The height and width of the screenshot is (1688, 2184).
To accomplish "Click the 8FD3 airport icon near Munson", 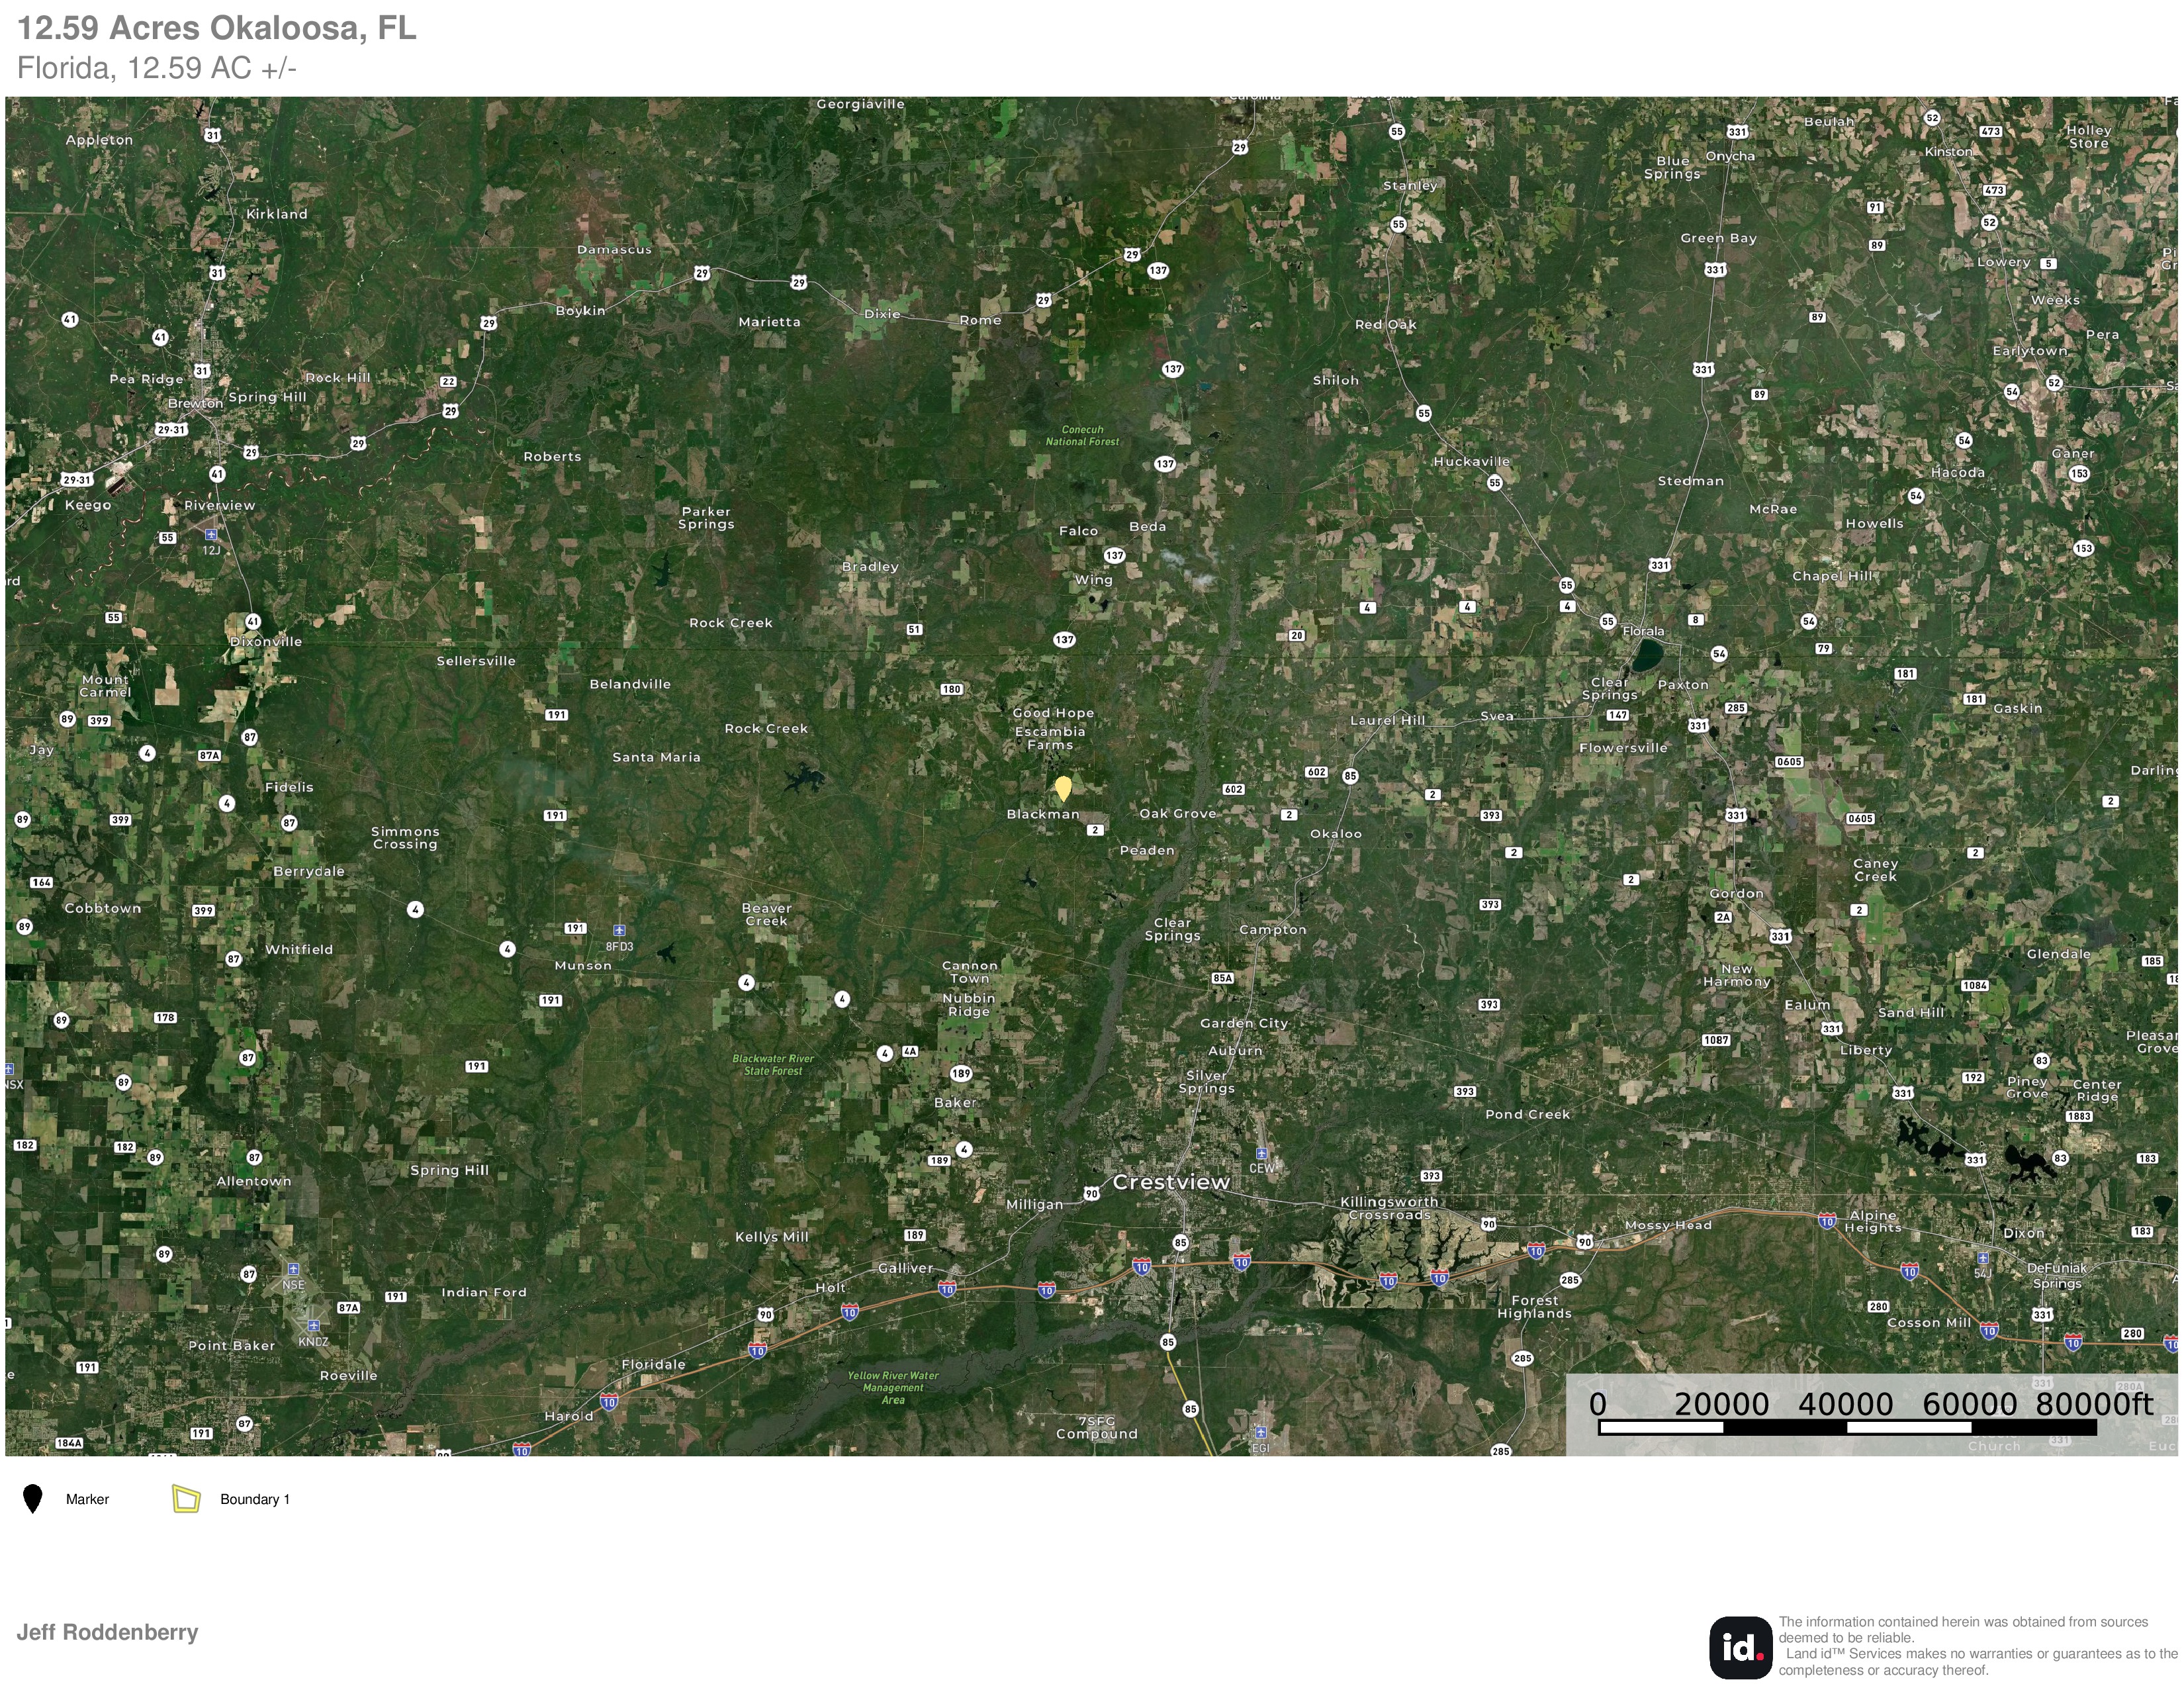I will pyautogui.click(x=619, y=930).
